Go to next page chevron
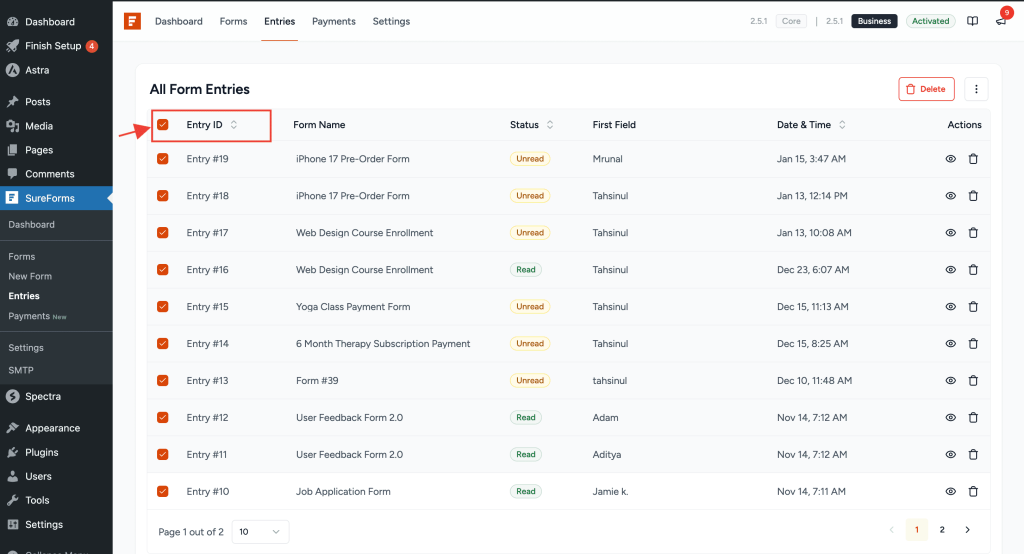The image size is (1024, 554). coord(967,530)
